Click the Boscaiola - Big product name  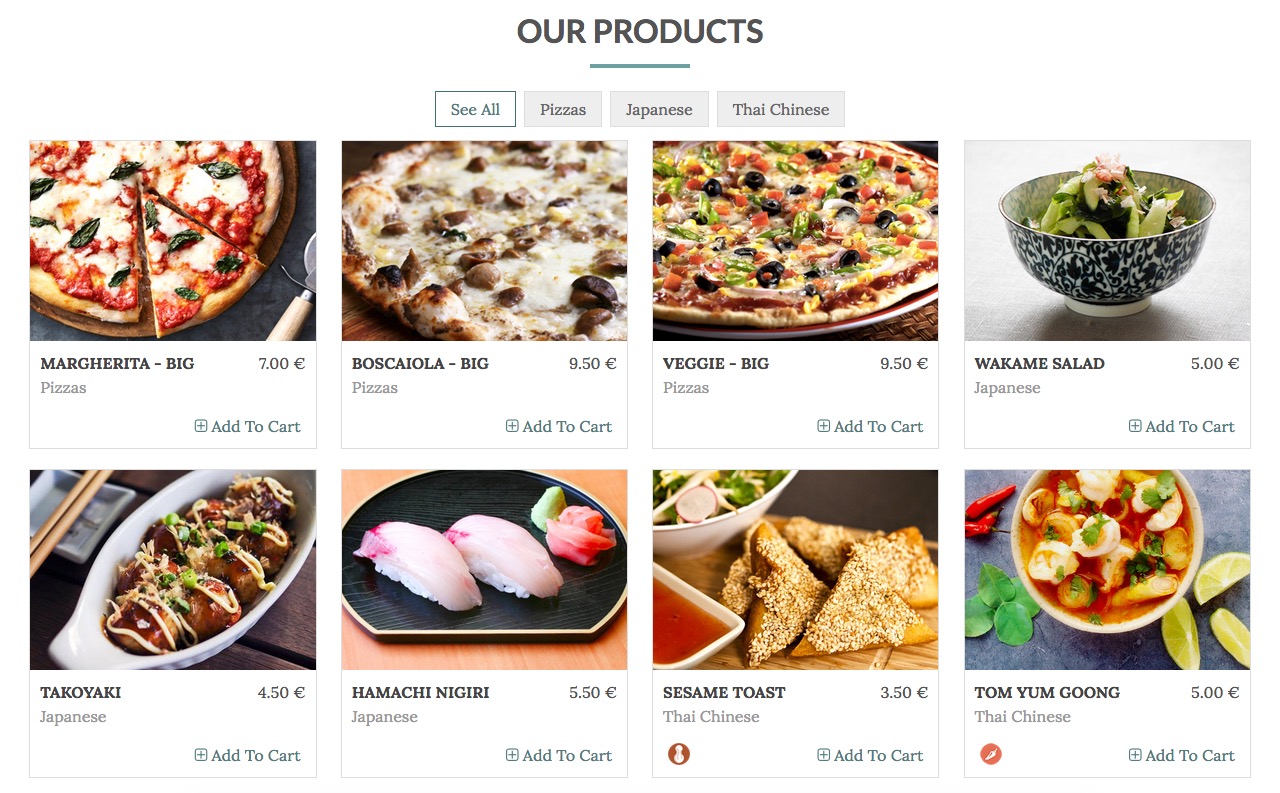coord(420,363)
